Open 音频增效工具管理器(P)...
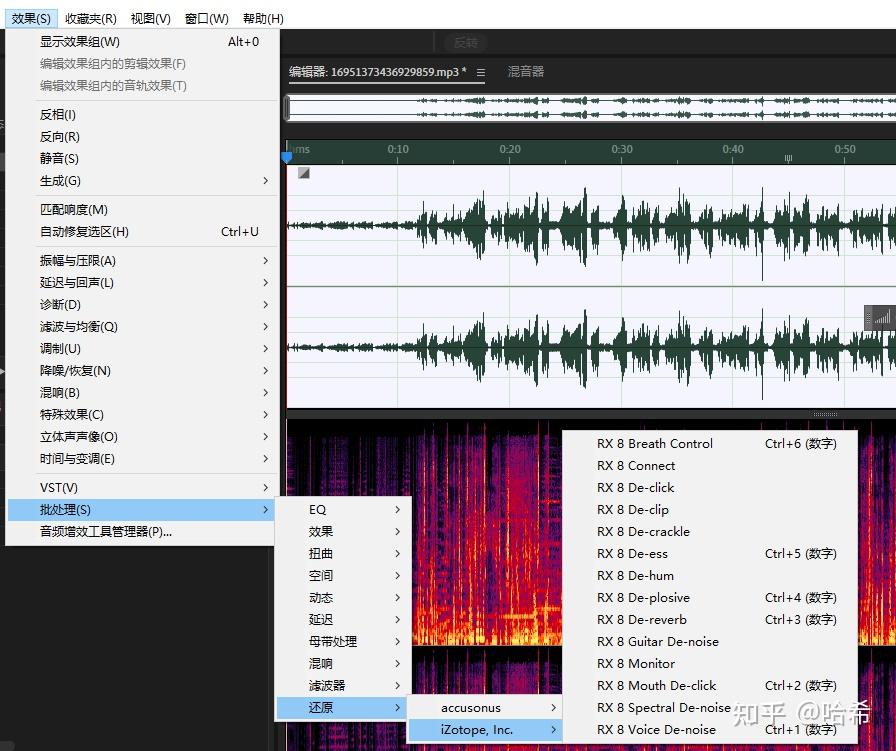Image resolution: width=896 pixels, height=751 pixels. click(106, 531)
